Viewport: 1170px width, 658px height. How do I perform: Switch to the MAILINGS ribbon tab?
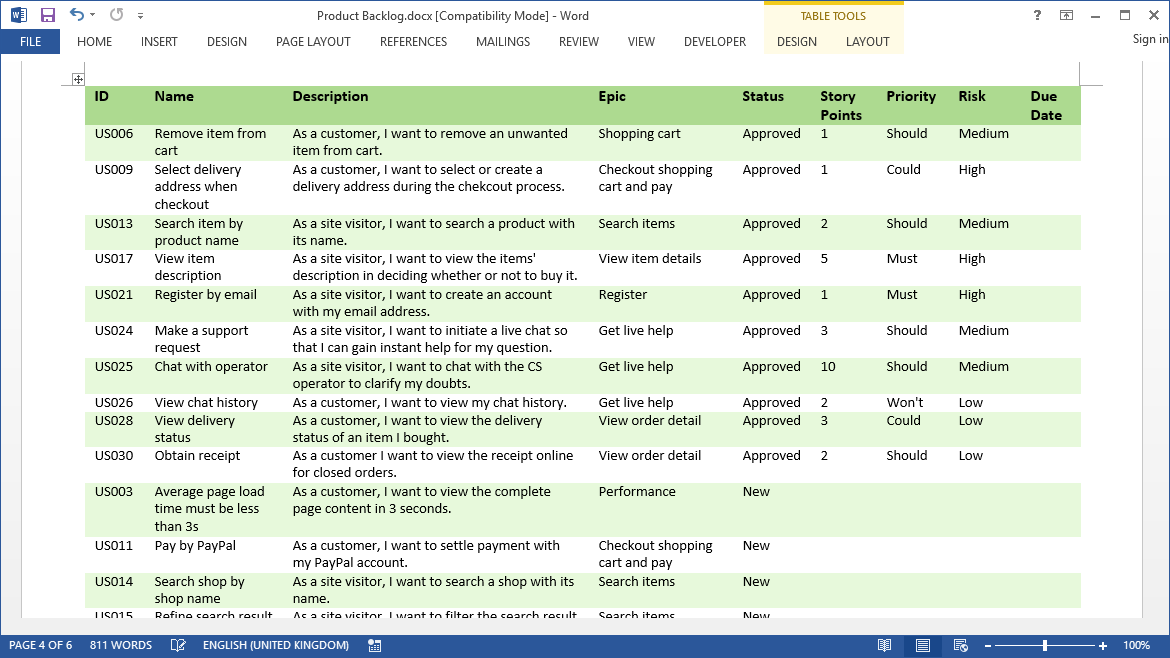point(502,42)
